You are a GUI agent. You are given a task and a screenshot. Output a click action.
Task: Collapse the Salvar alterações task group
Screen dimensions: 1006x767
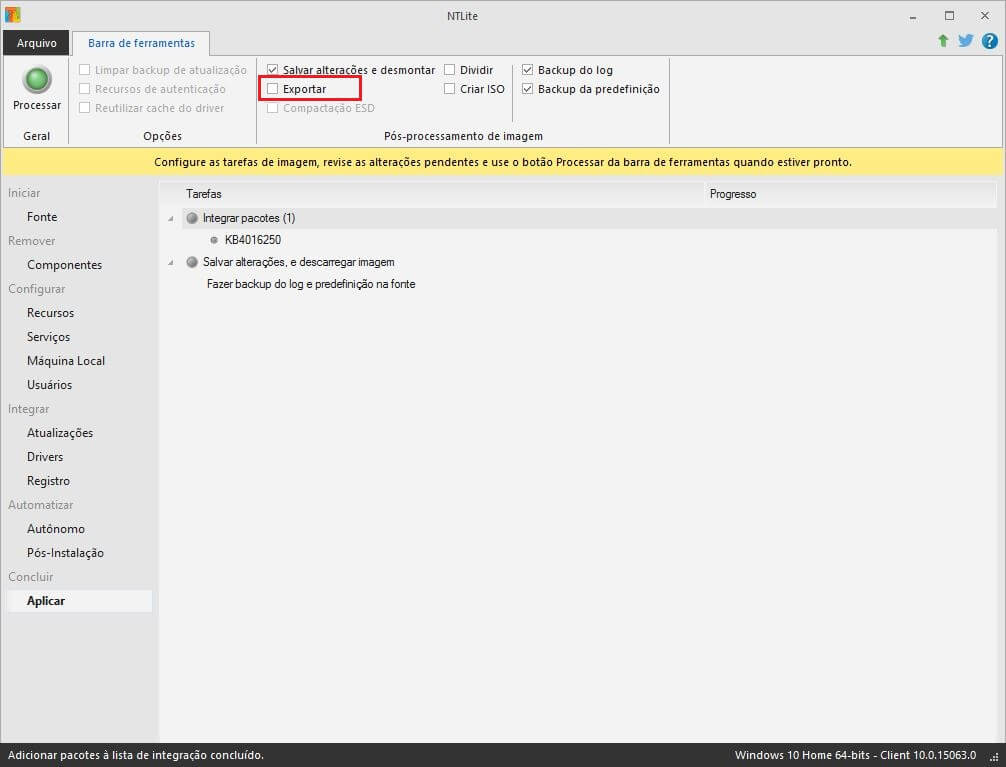(171, 263)
